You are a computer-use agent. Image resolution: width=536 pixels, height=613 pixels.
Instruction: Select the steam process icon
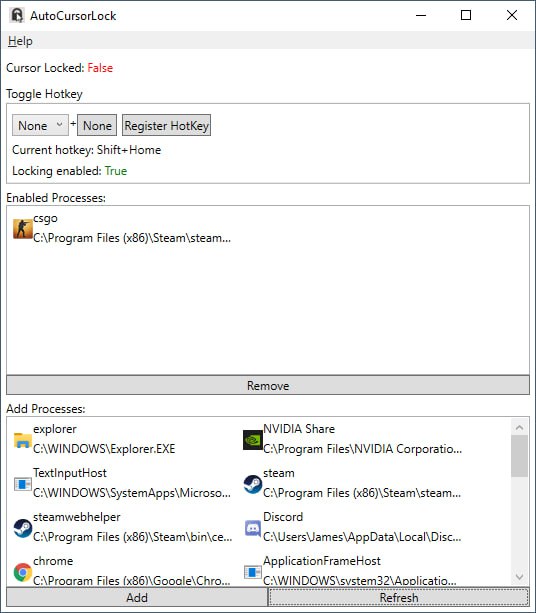253,484
